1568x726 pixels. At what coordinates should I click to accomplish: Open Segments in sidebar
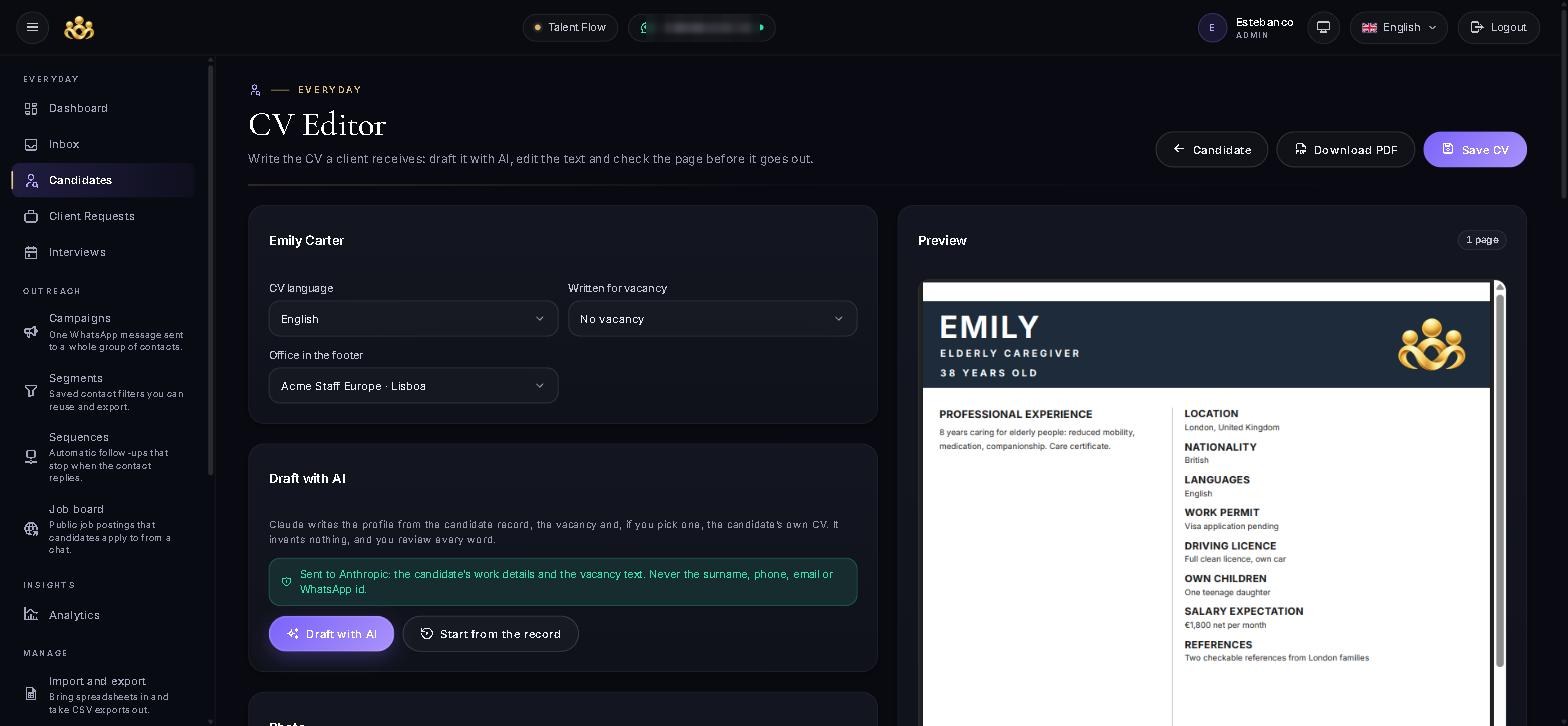(x=103, y=392)
